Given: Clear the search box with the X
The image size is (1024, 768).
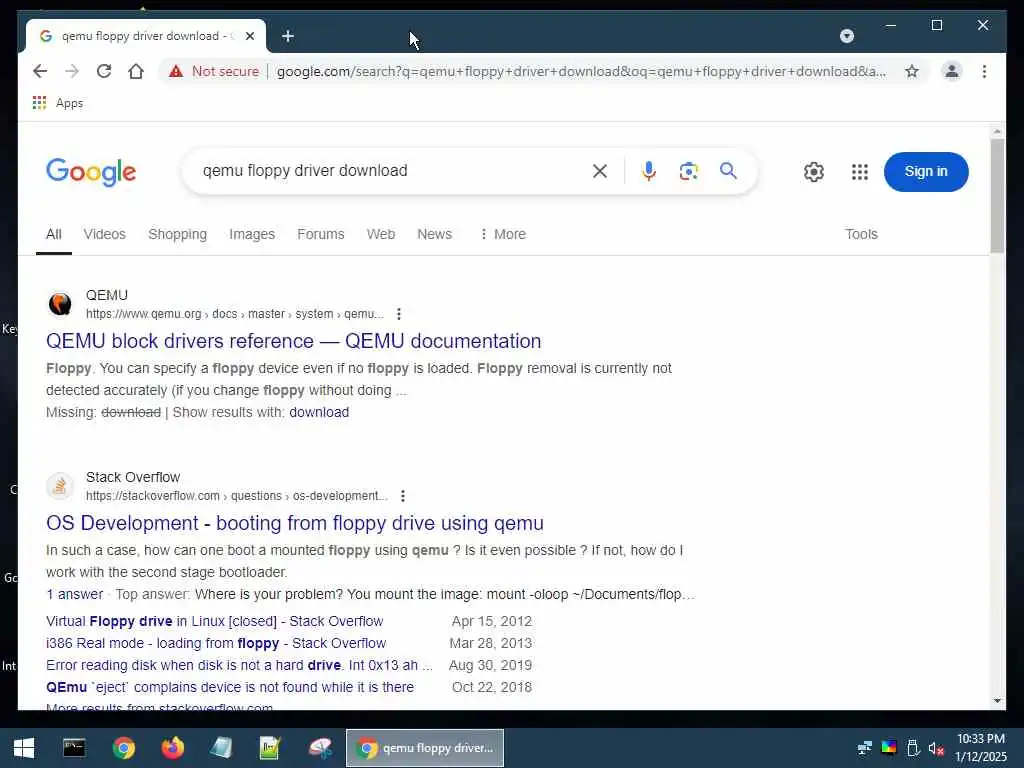Looking at the screenshot, I should pyautogui.click(x=600, y=171).
